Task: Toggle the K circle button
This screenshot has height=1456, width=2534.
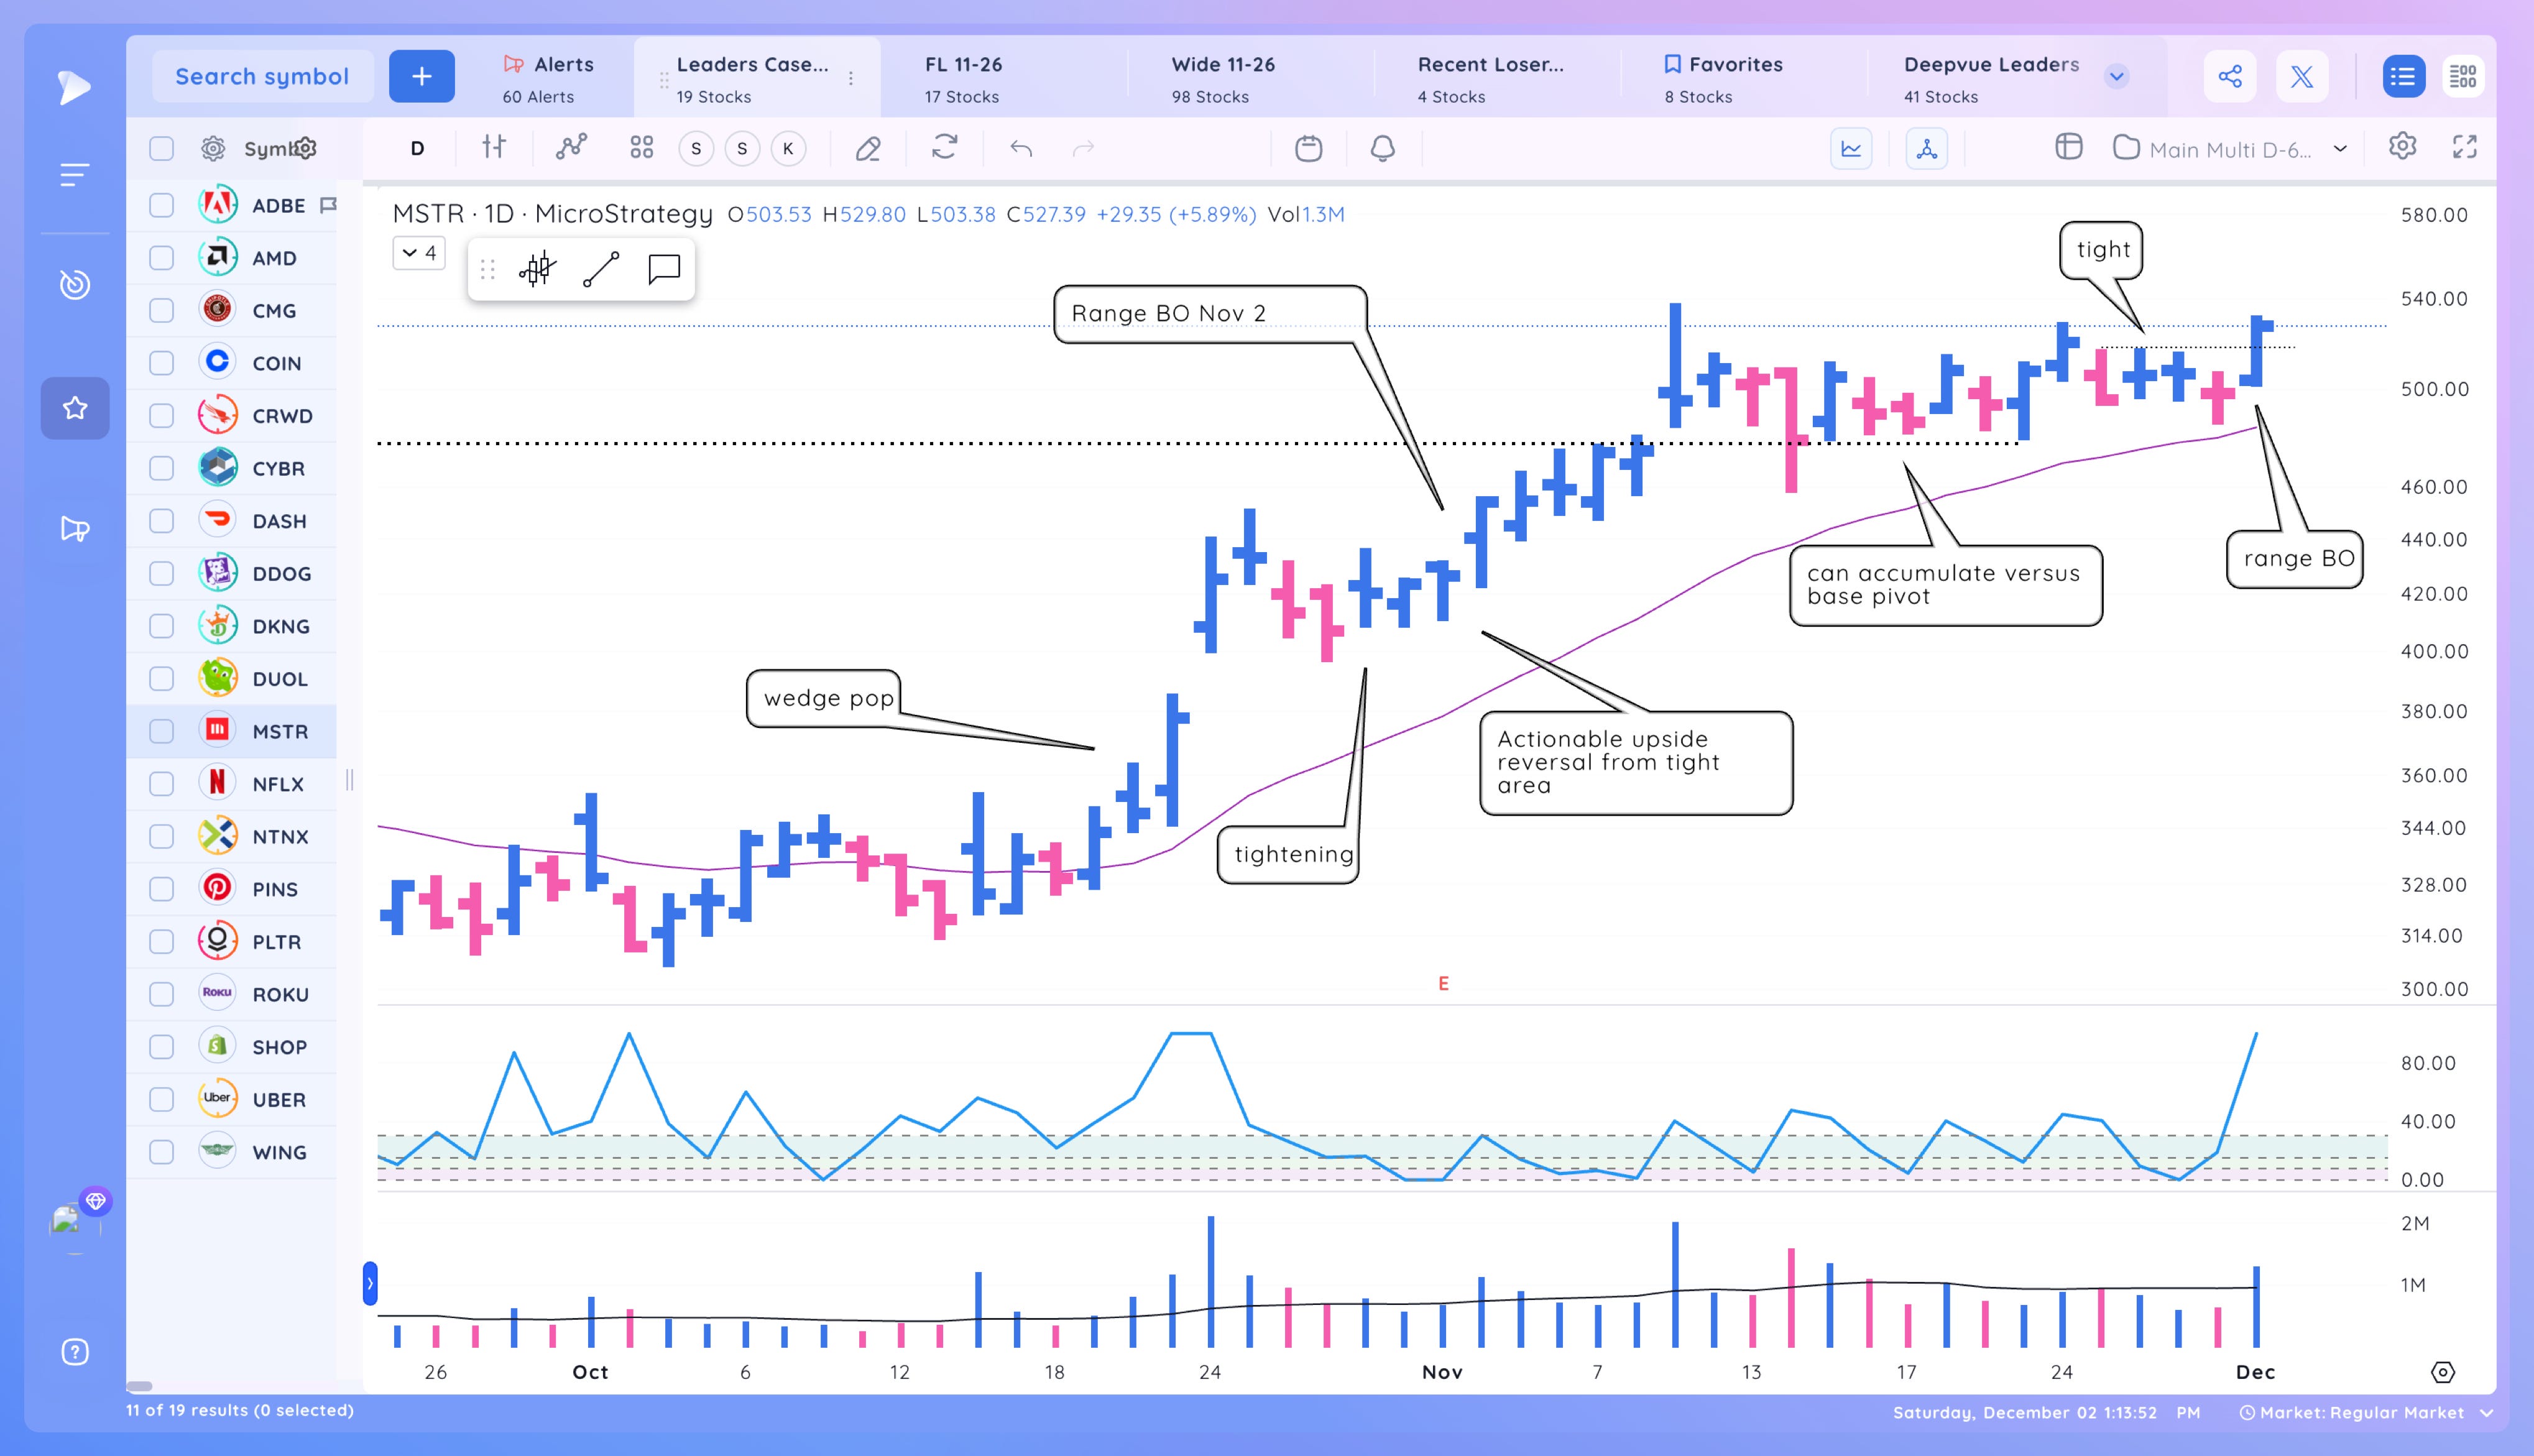Action: 788,149
